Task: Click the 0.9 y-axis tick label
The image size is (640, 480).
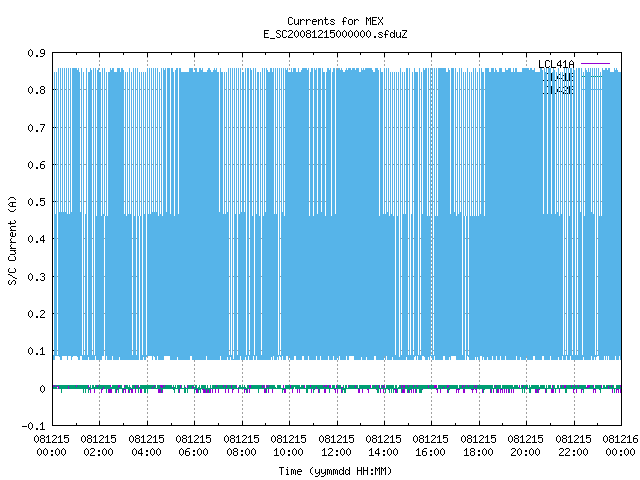Action: click(x=36, y=53)
